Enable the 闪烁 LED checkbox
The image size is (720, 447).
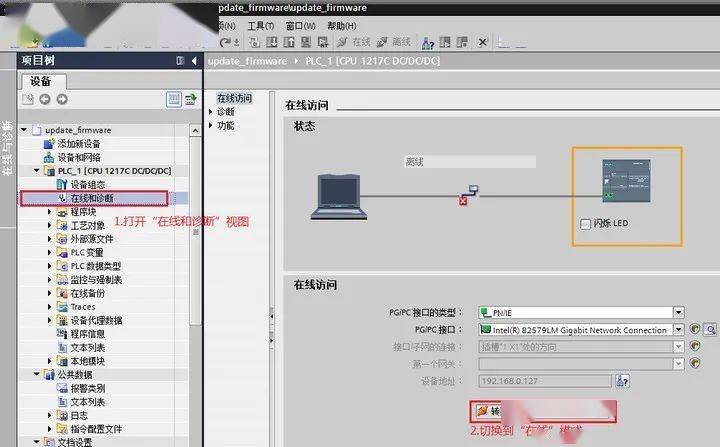(x=586, y=224)
